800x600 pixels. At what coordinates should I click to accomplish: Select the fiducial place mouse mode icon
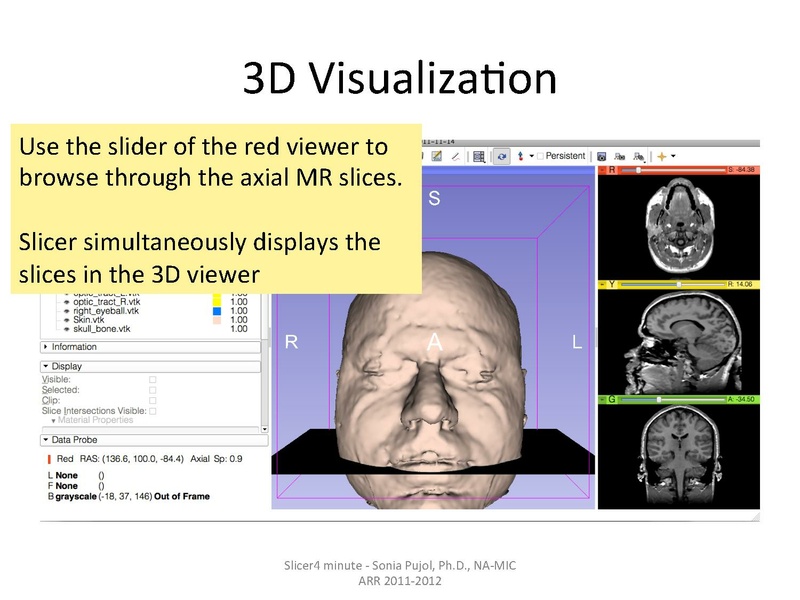point(520,156)
